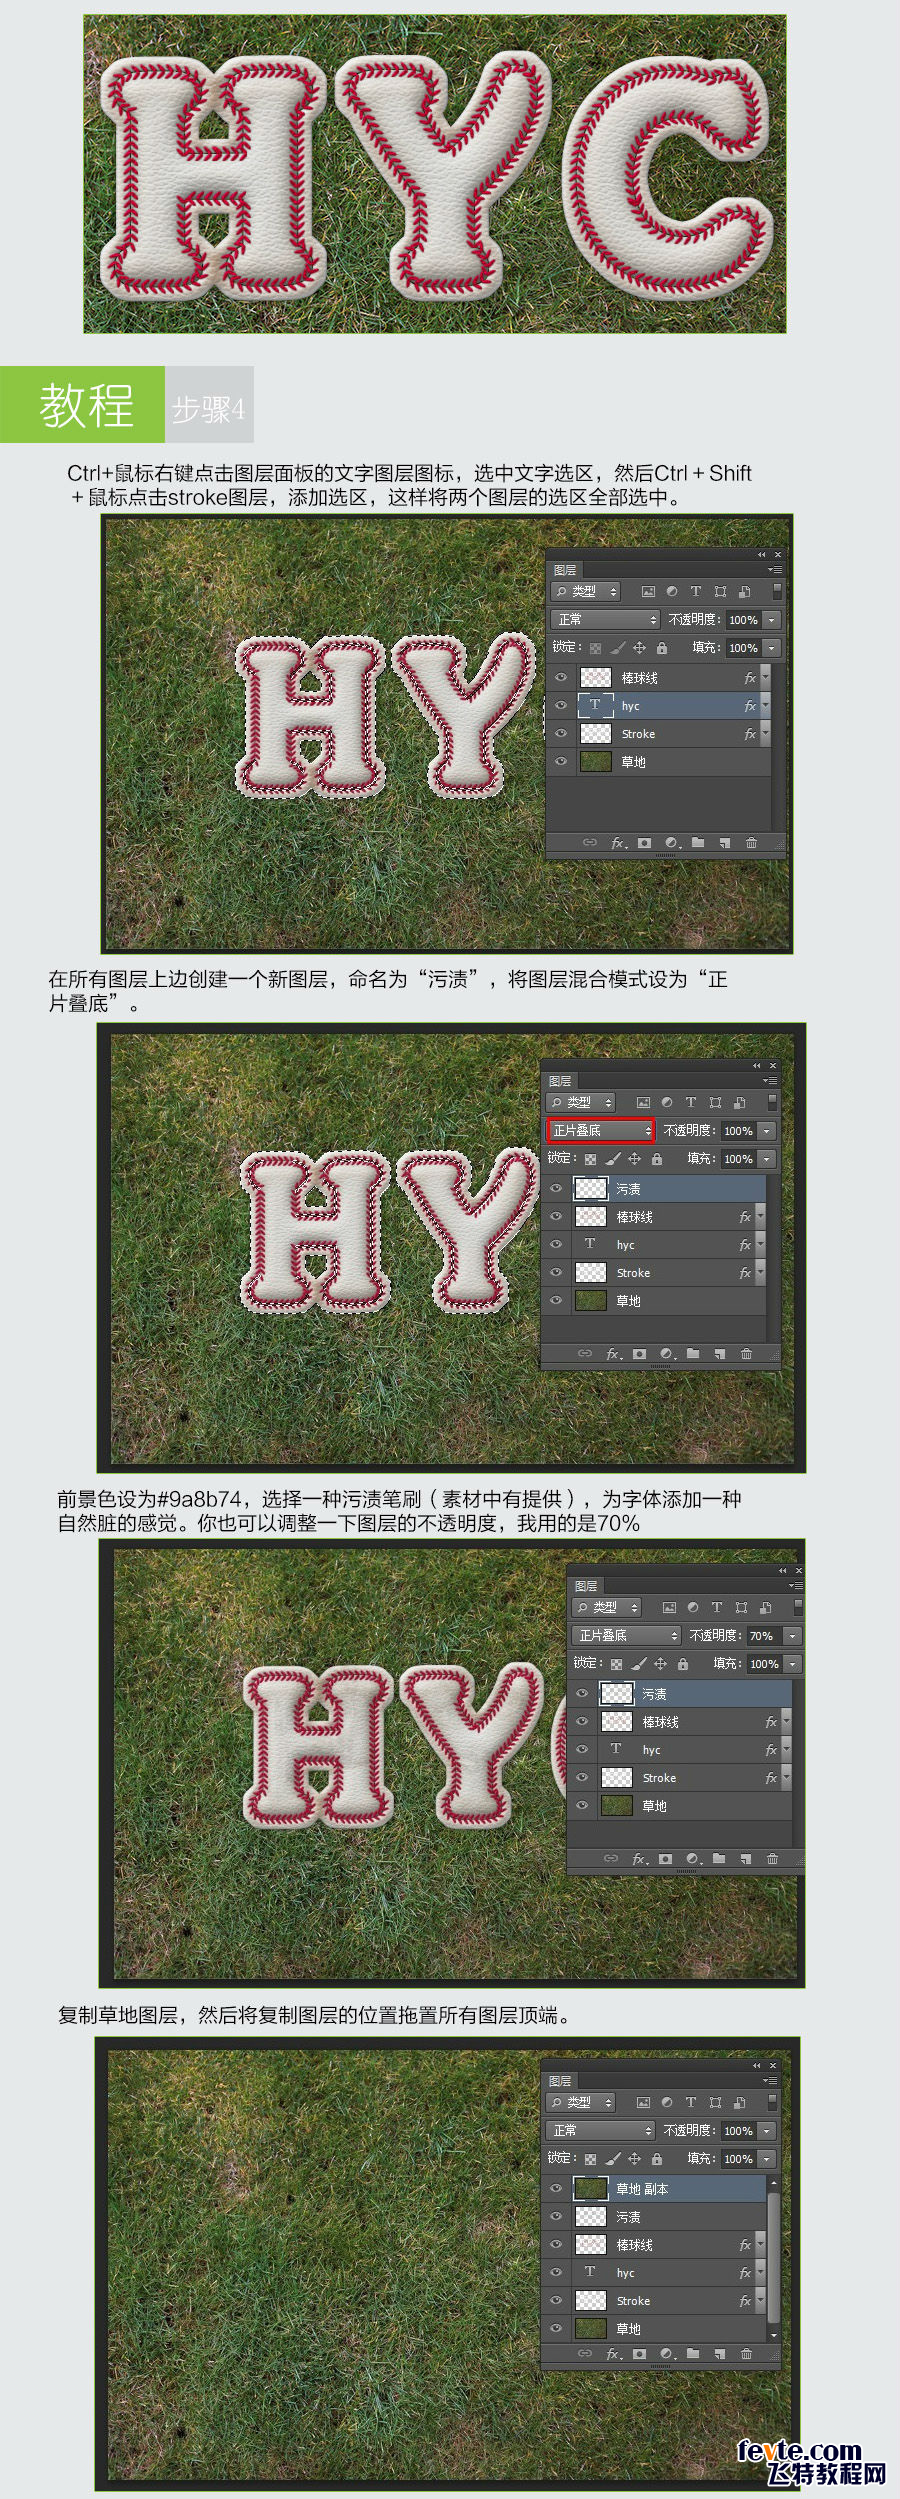Click adjustment layer filter in hyc-selected panel
This screenshot has width=900, height=2499.
click(672, 592)
